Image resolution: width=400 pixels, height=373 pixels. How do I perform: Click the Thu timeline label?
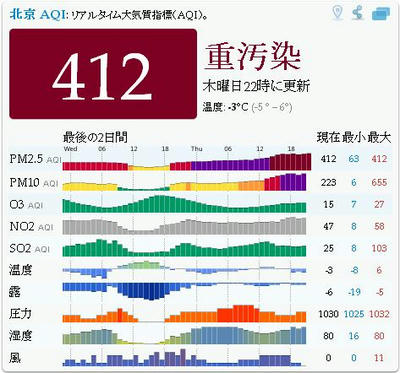coord(197,149)
